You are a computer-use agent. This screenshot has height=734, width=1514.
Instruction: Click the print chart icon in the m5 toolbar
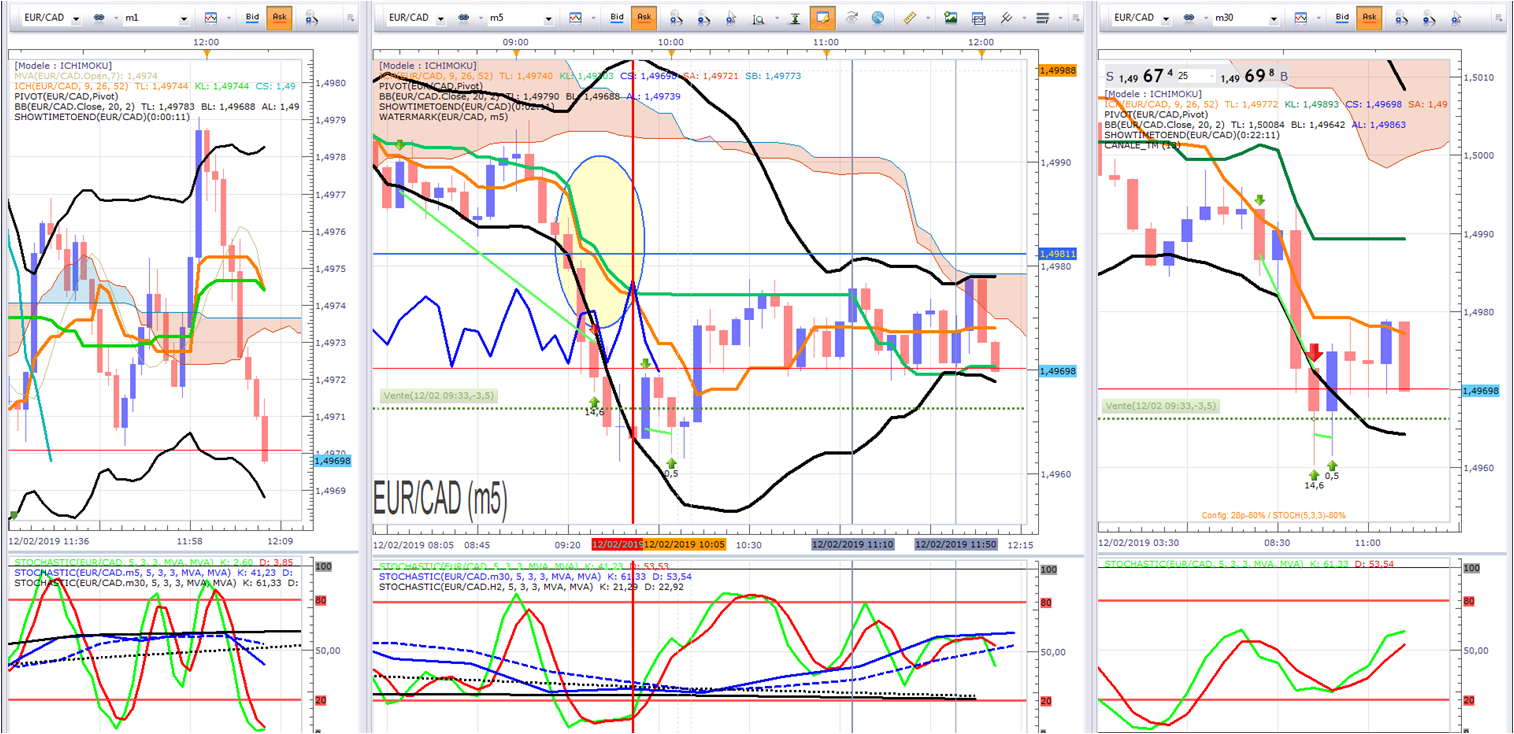[978, 18]
